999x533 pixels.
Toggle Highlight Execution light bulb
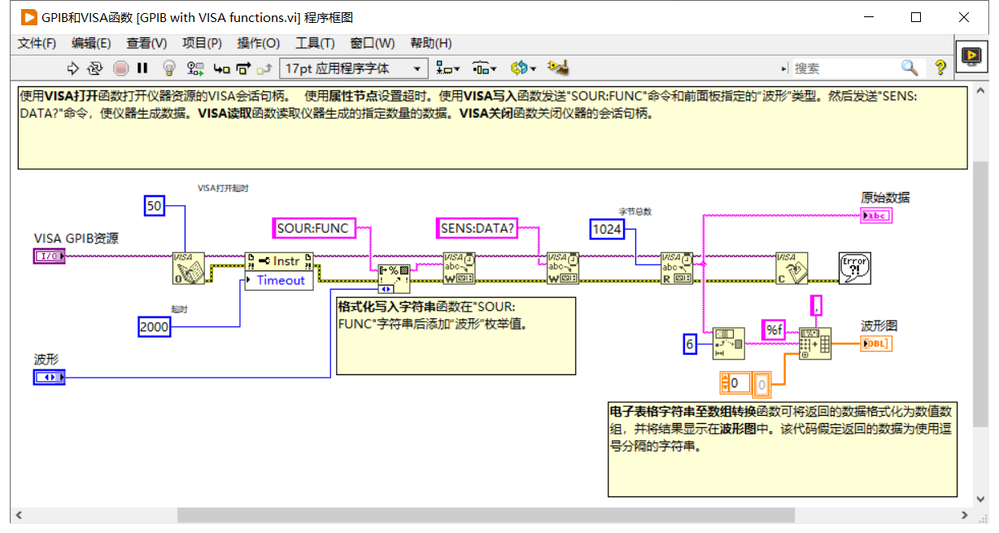pyautogui.click(x=169, y=68)
